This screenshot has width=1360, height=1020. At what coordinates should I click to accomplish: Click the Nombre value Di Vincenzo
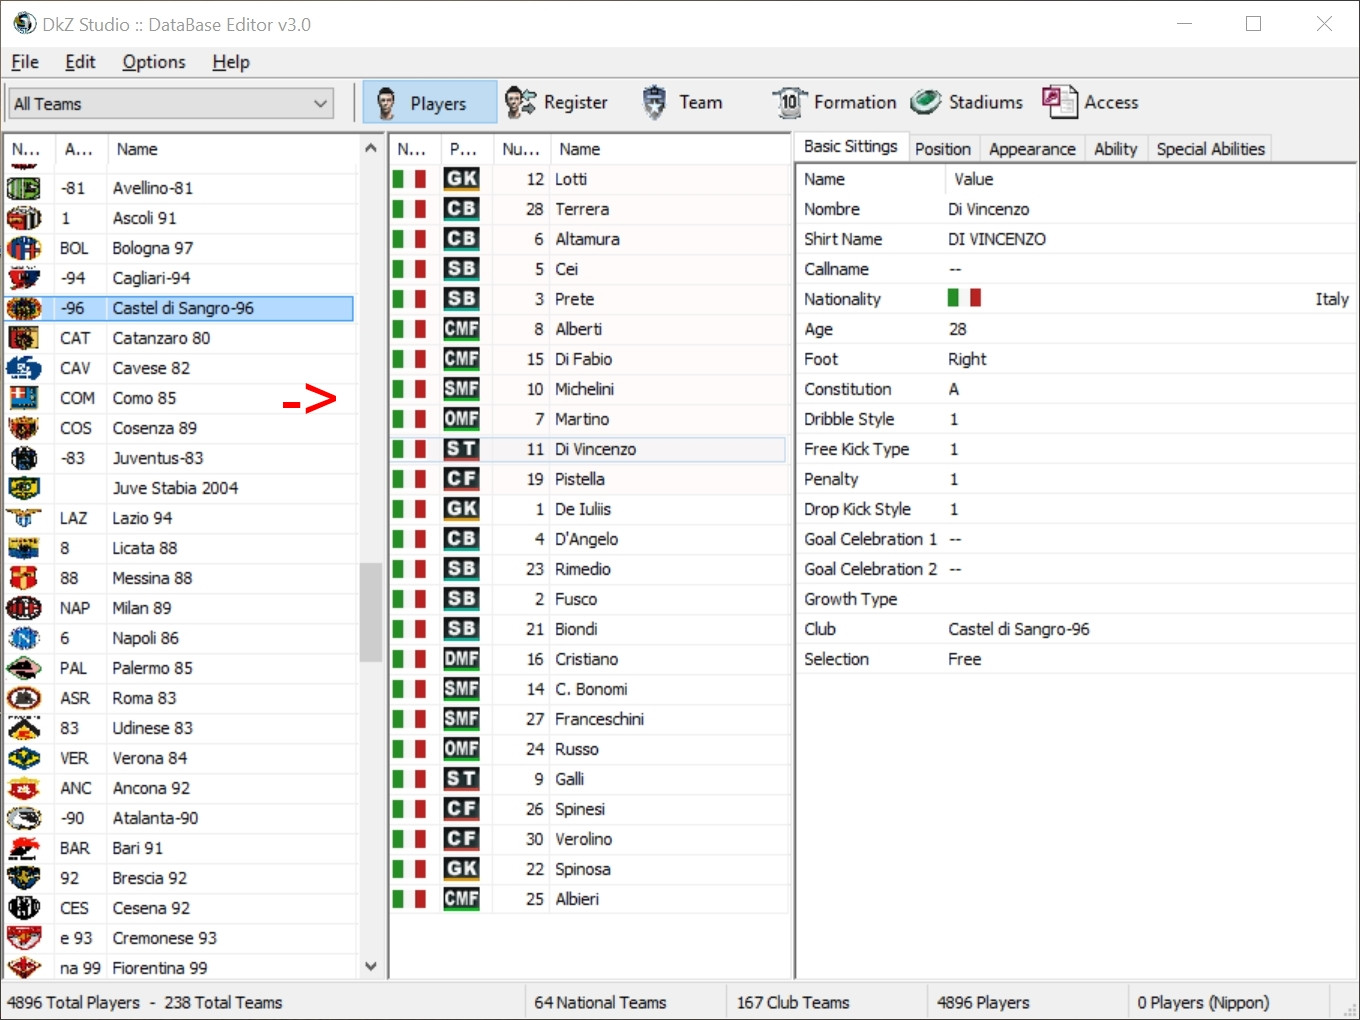[988, 209]
